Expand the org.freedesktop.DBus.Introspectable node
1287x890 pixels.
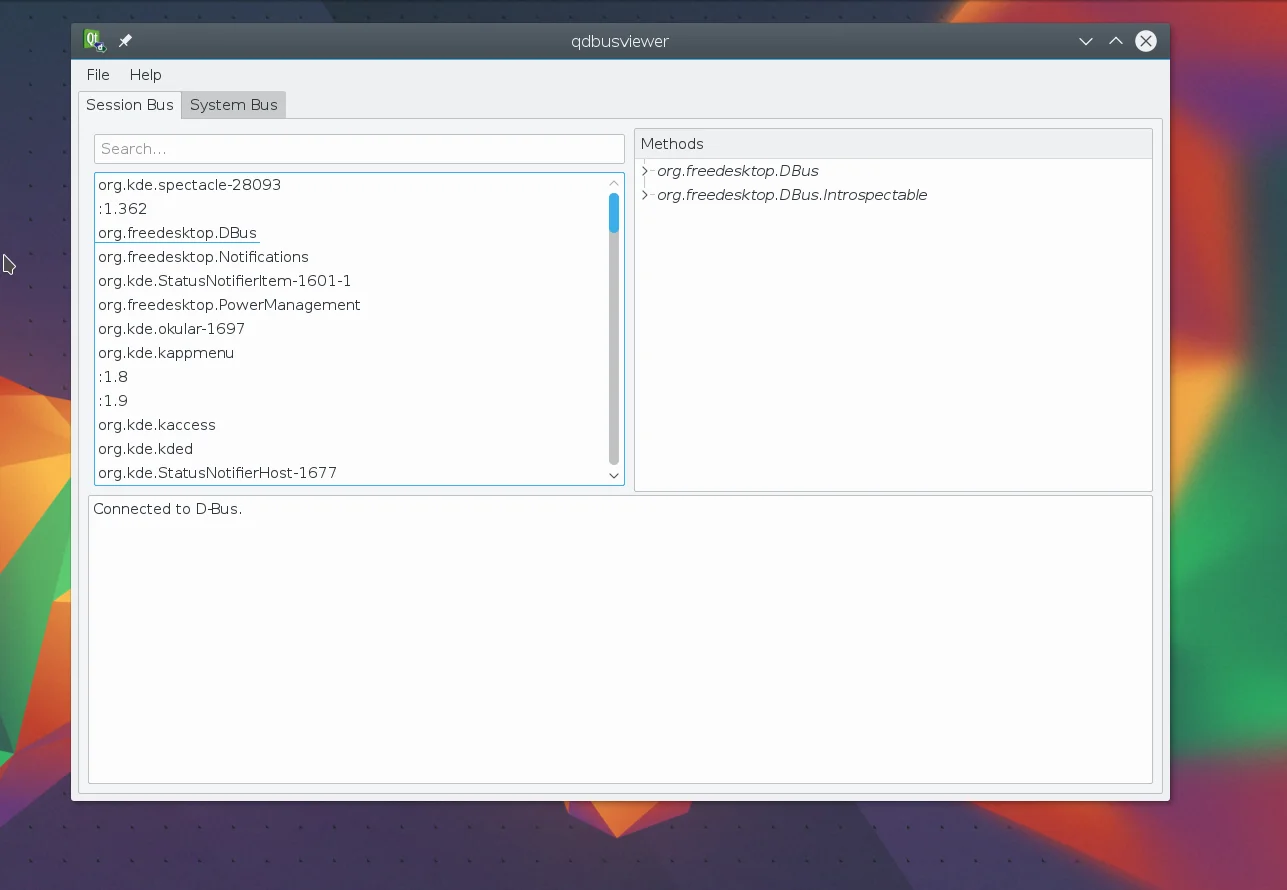(645, 195)
